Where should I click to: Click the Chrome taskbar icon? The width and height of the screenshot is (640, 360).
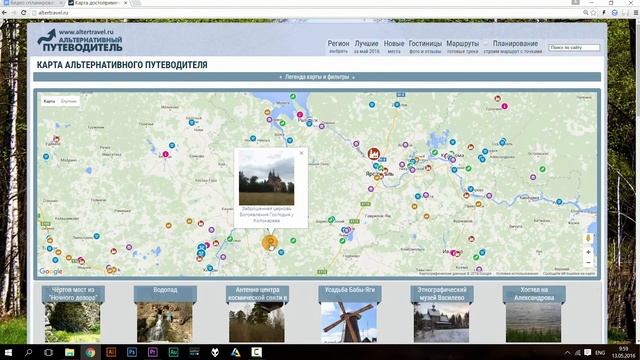point(90,352)
